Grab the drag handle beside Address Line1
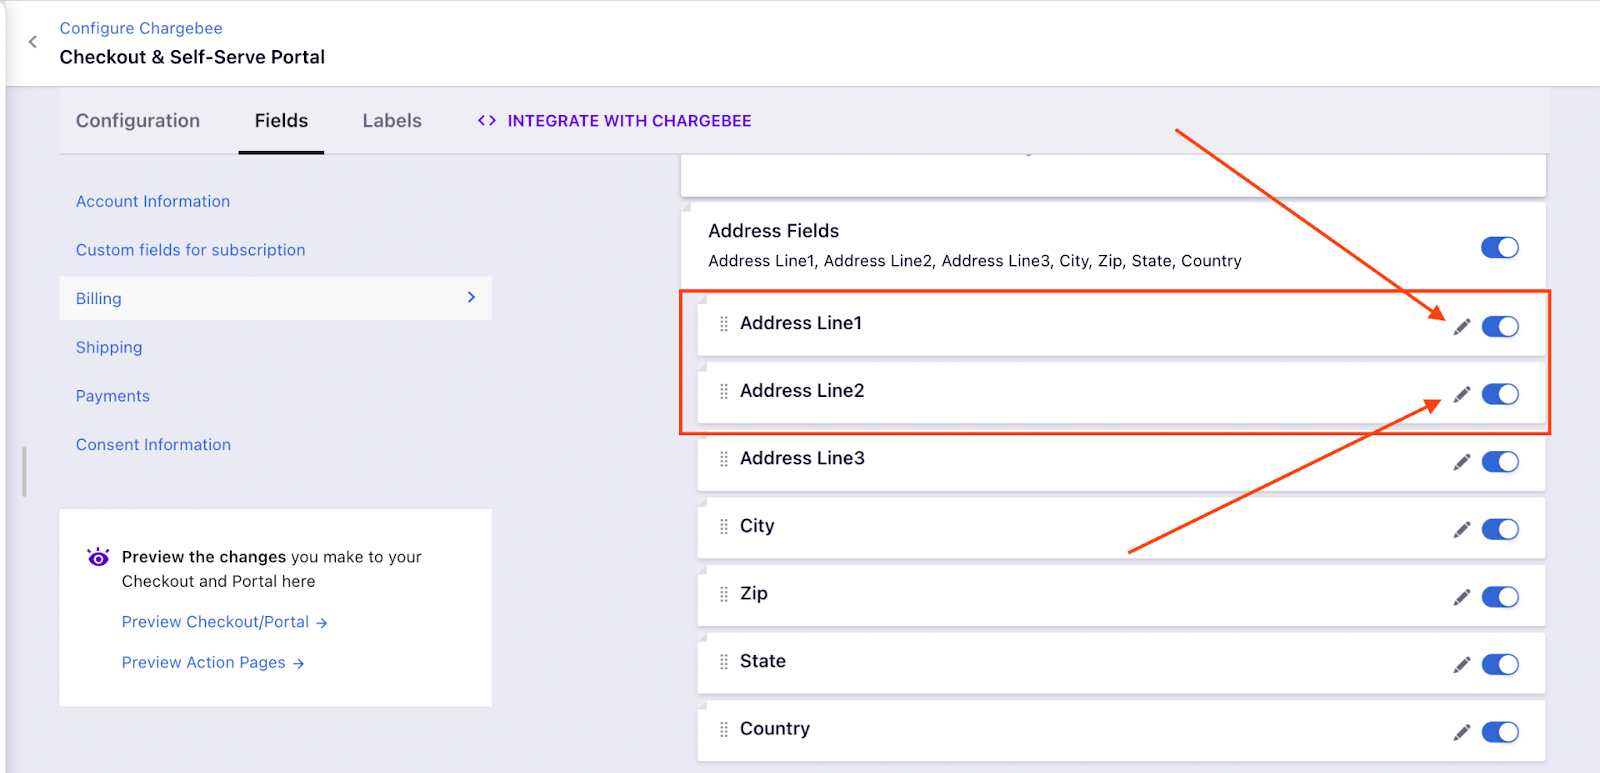 click(724, 324)
